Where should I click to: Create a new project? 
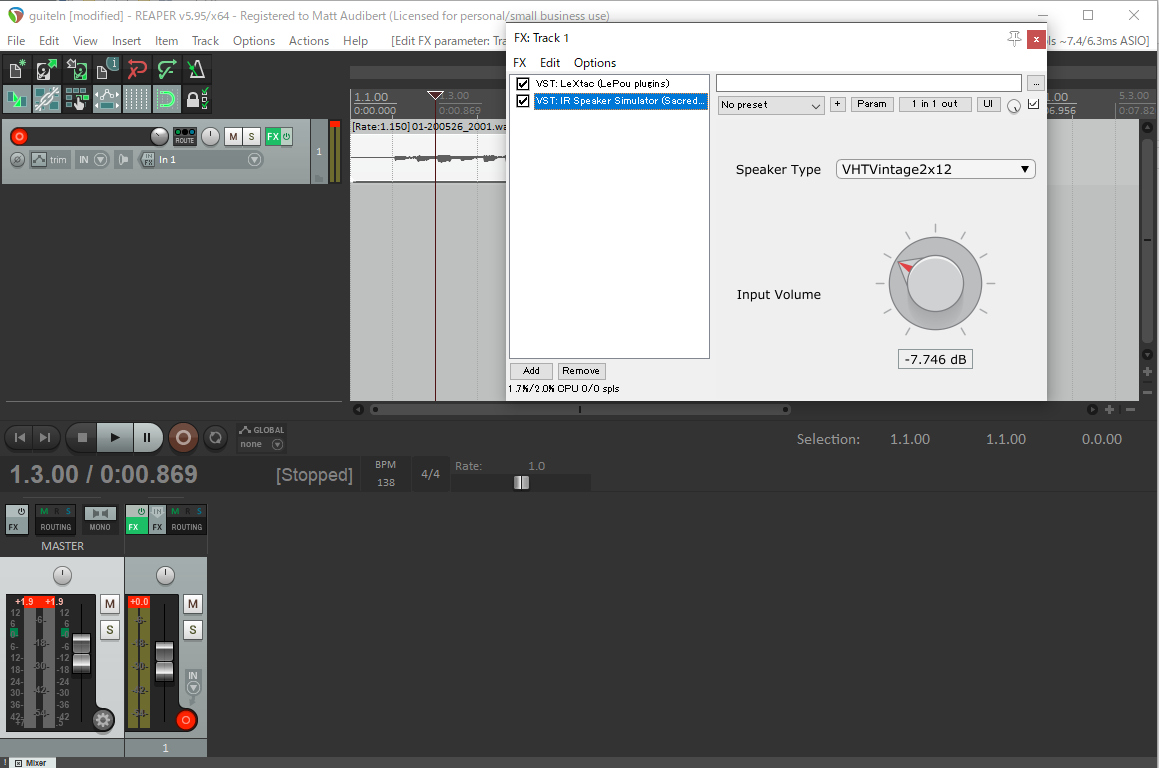point(15,68)
